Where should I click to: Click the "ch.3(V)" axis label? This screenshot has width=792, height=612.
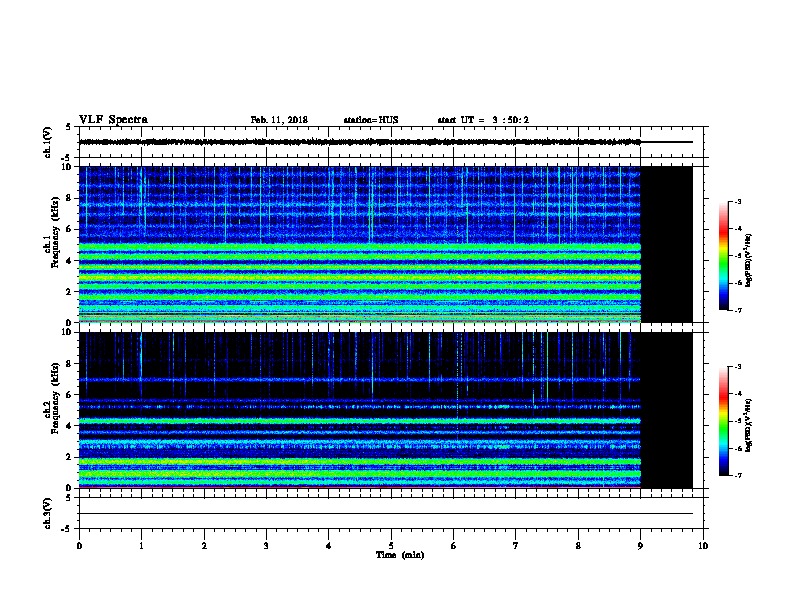pyautogui.click(x=48, y=513)
